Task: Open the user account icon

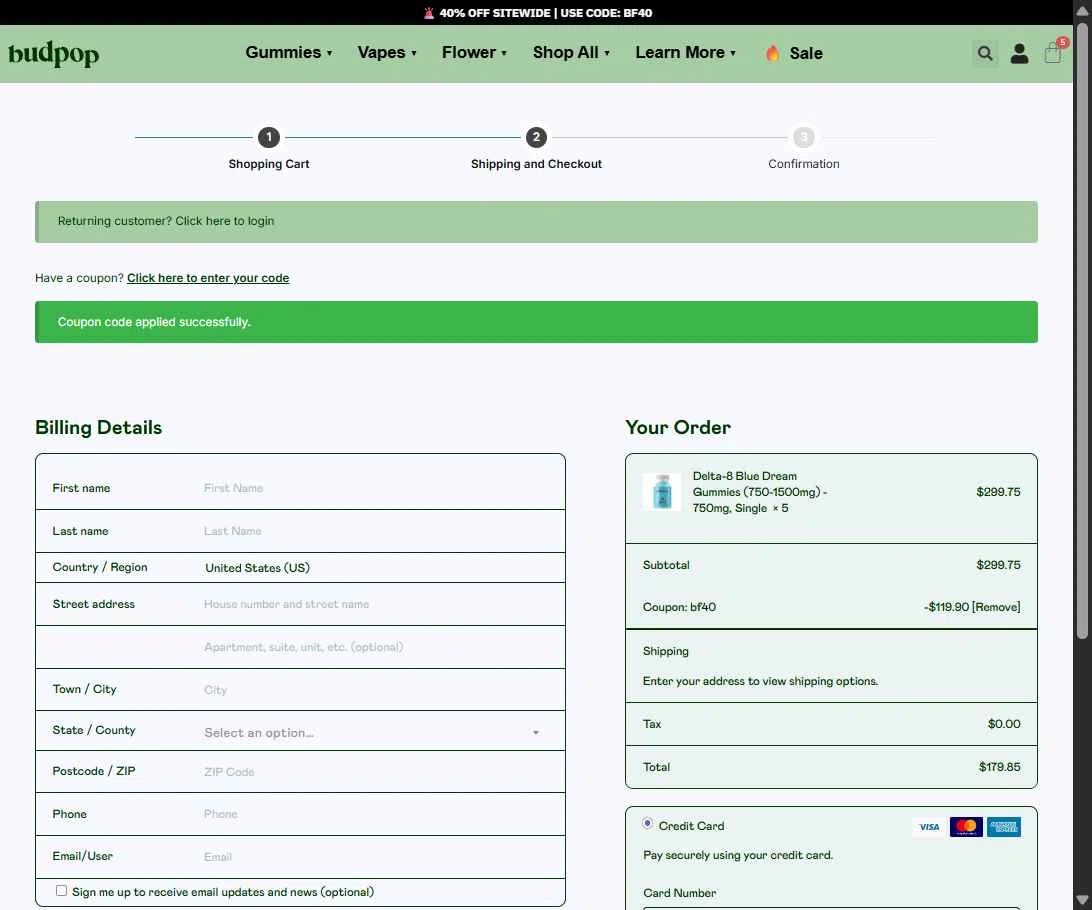Action: pos(1019,53)
